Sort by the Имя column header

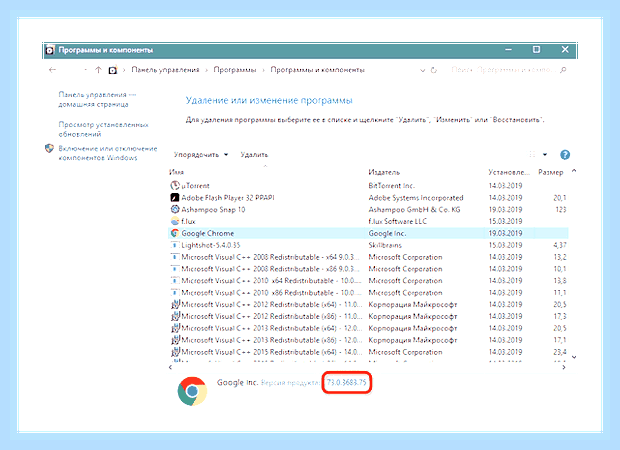tap(176, 172)
